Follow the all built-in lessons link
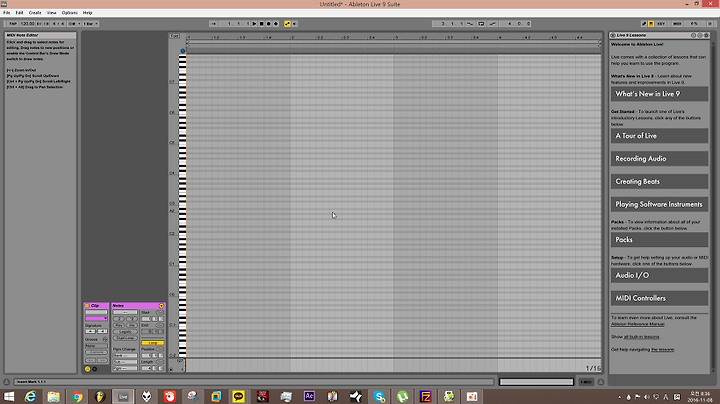Viewport: 720px width, 404px height. tap(641, 337)
